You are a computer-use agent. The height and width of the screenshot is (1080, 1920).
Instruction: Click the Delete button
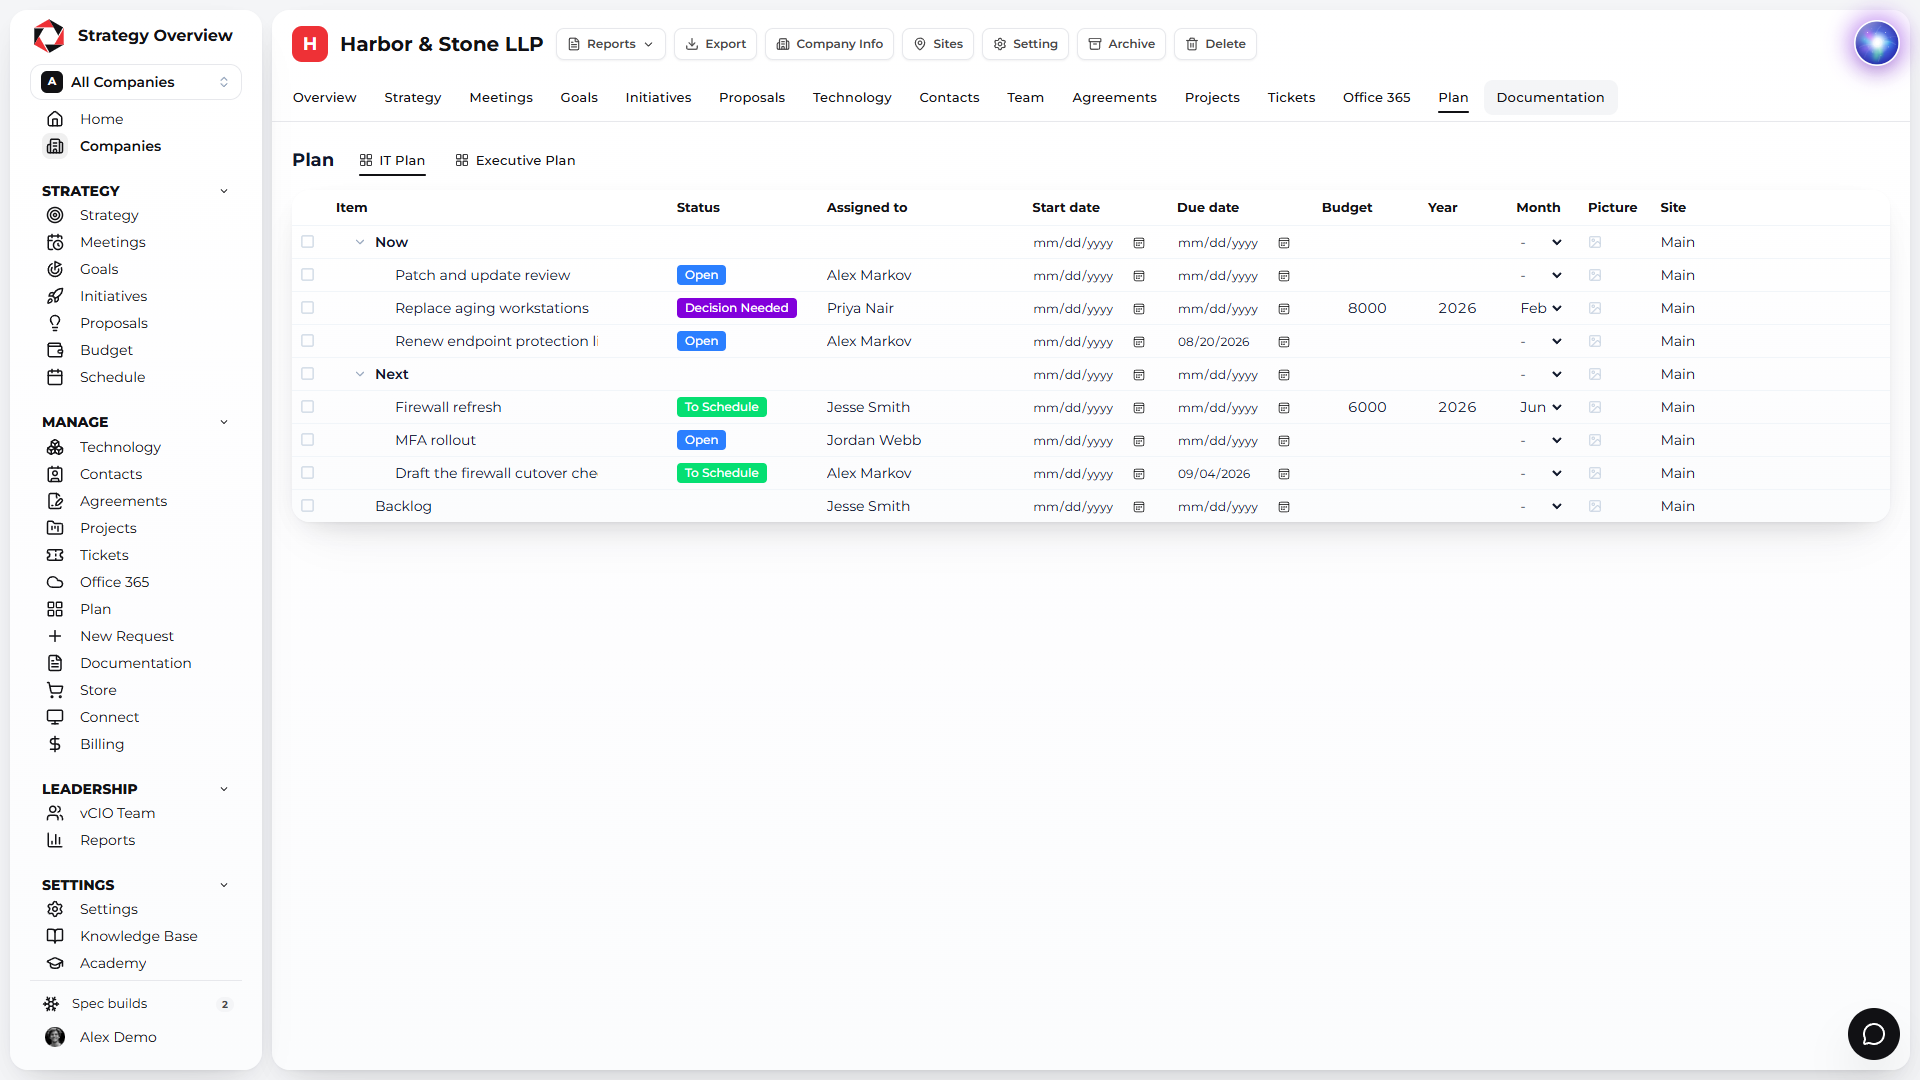[1215, 44]
